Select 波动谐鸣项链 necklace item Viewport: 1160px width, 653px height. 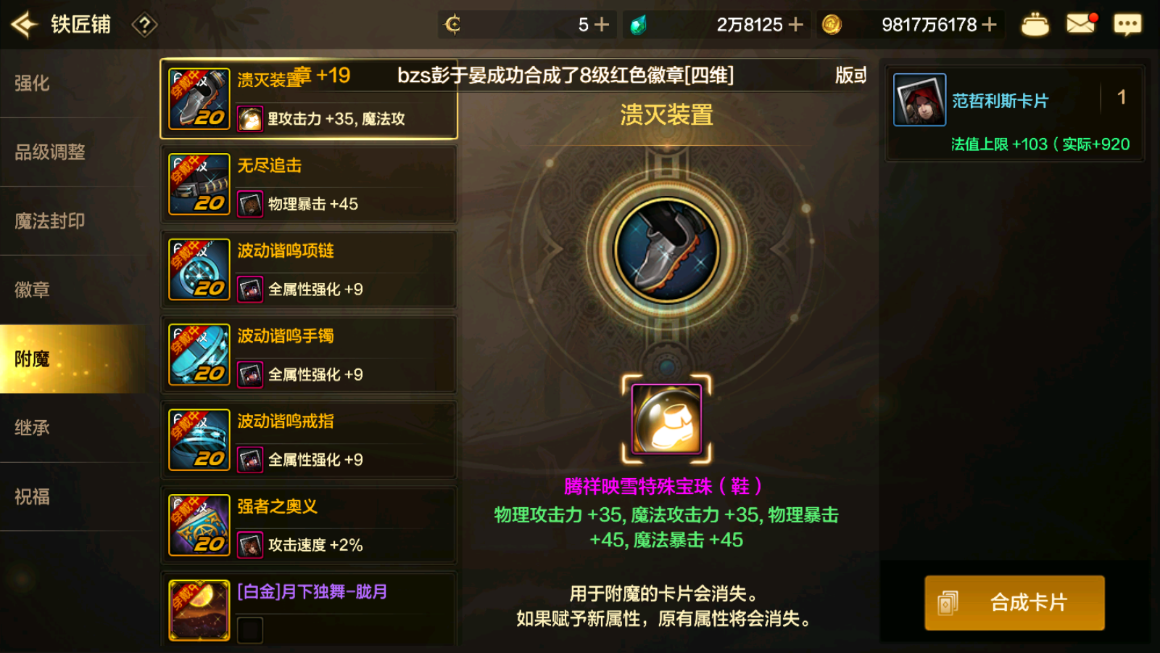309,269
